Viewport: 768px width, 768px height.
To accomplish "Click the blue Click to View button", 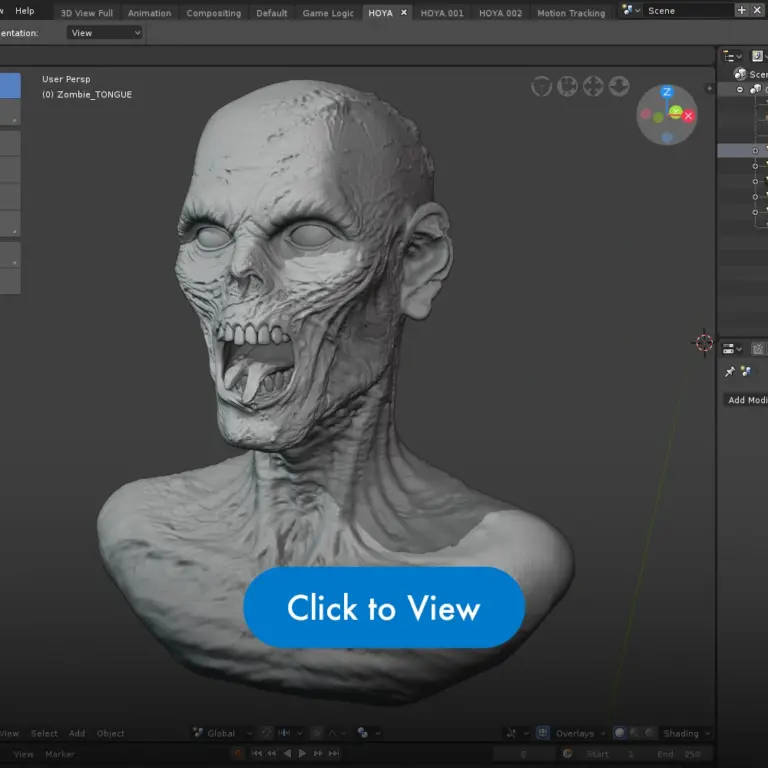I will coord(384,607).
